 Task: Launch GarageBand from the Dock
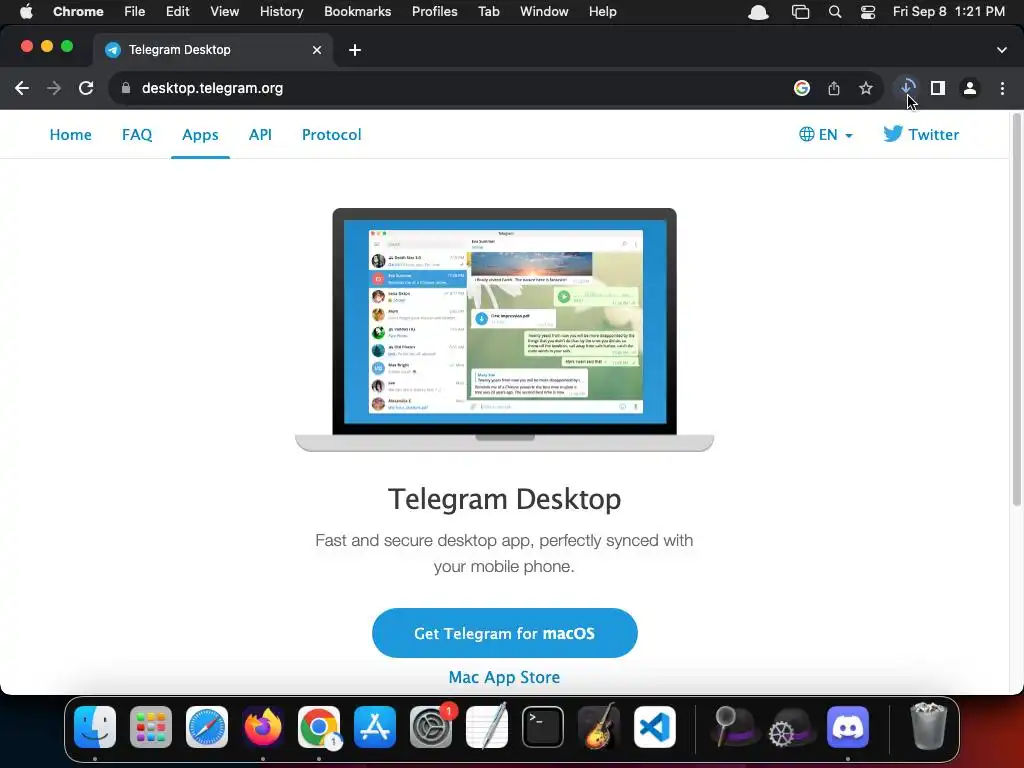(599, 727)
